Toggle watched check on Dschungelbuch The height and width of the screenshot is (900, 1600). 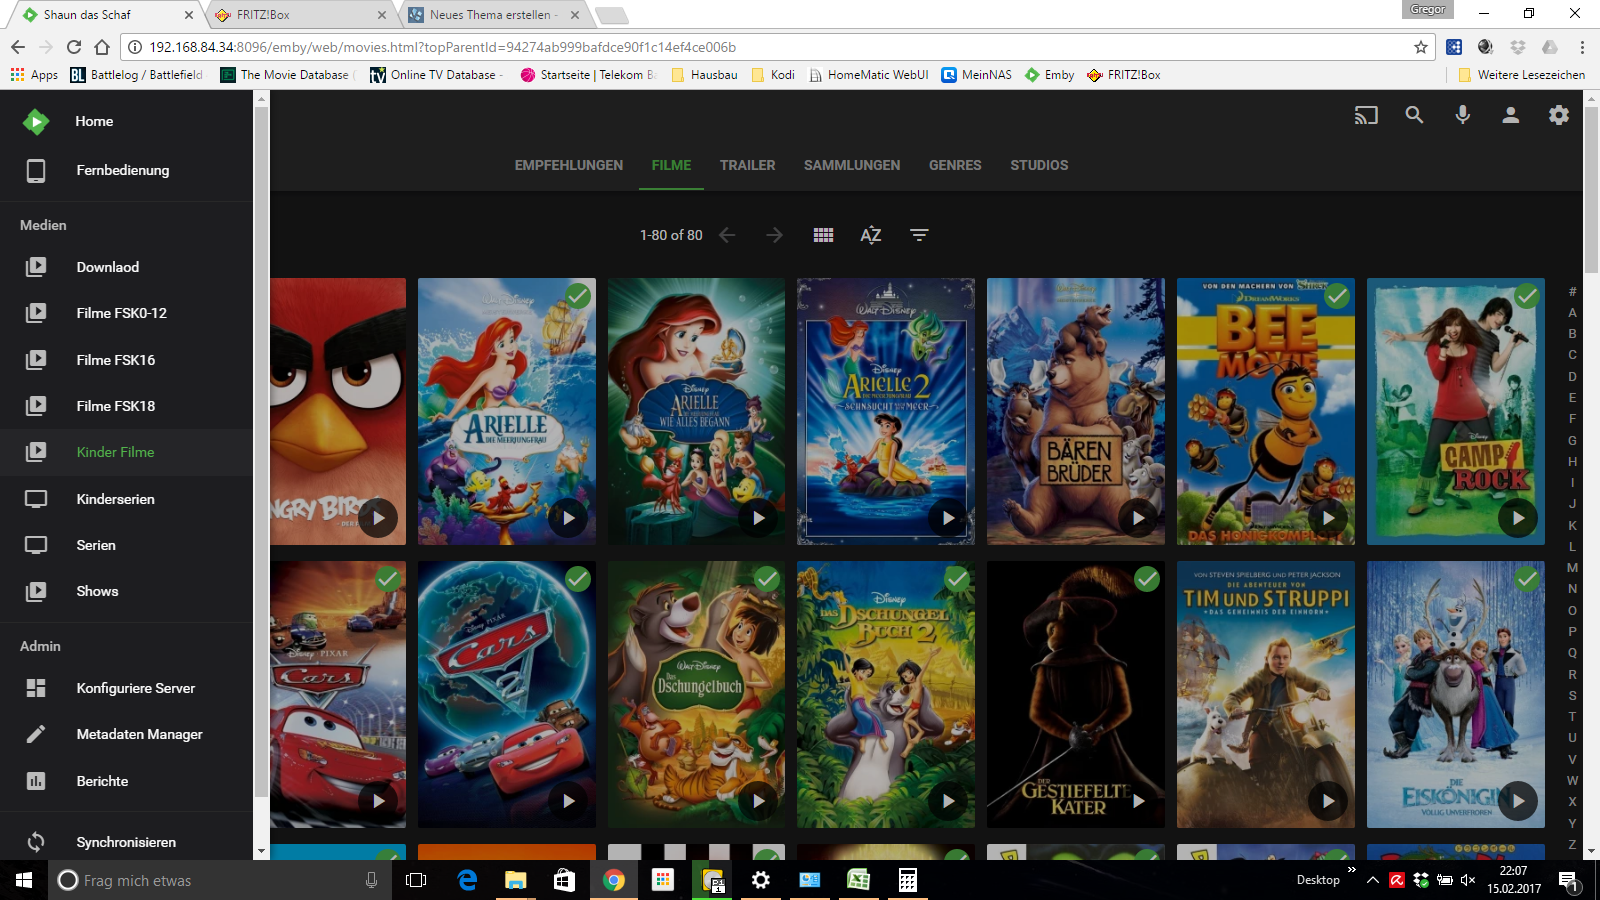pyautogui.click(x=767, y=579)
